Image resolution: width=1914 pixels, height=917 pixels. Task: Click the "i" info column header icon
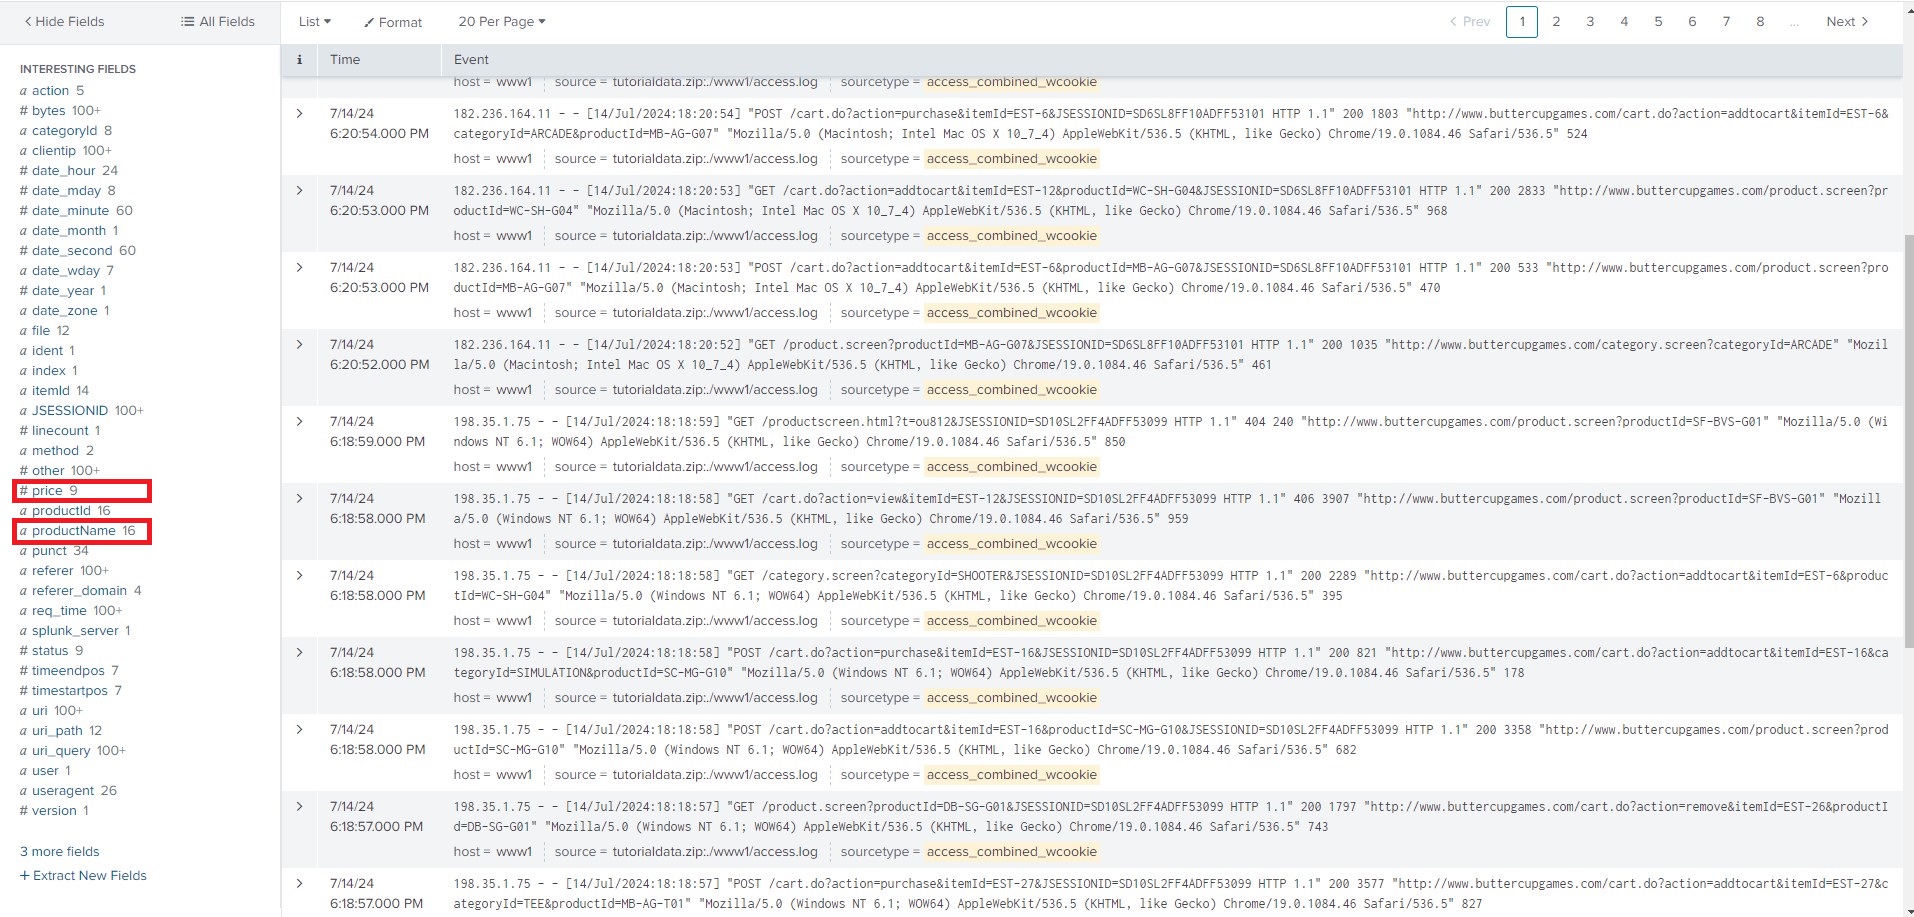tap(299, 59)
